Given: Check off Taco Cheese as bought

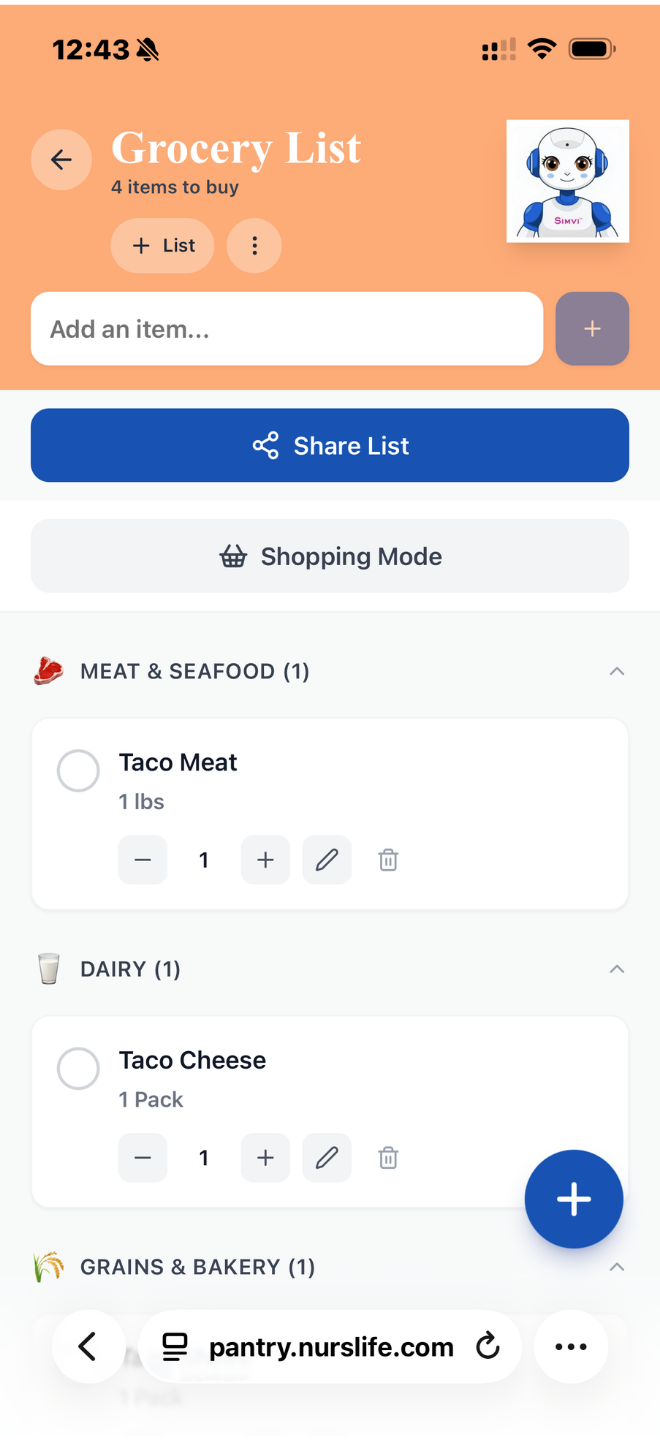Looking at the screenshot, I should click(78, 1068).
